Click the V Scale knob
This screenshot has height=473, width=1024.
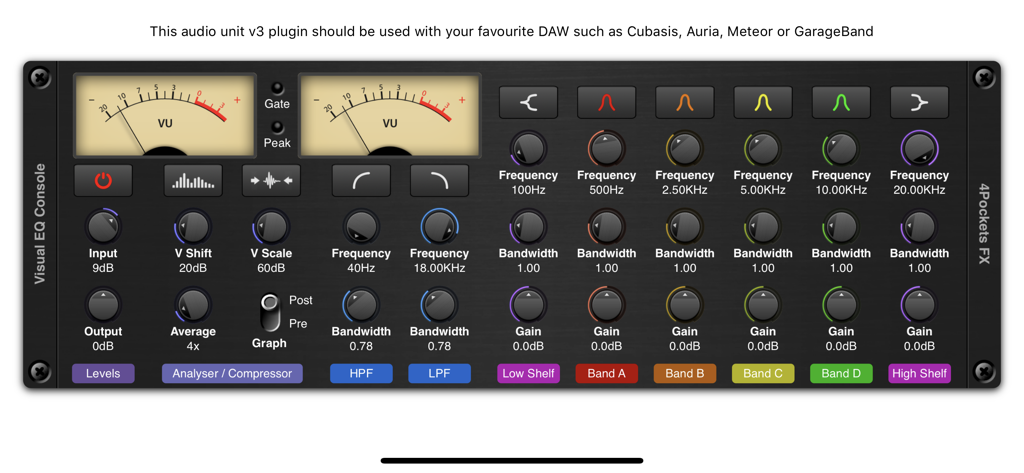click(272, 227)
